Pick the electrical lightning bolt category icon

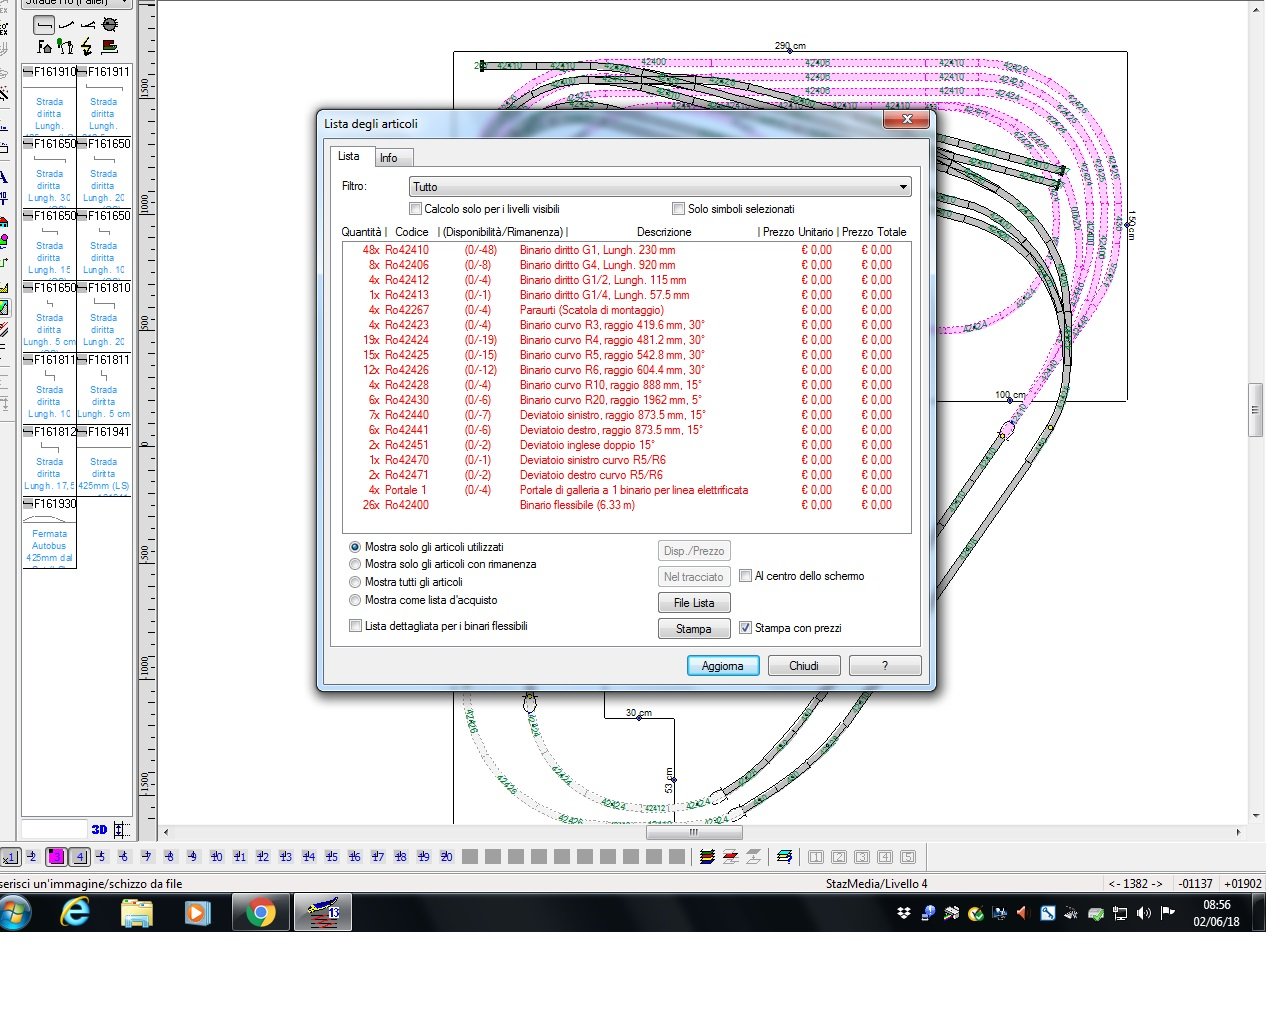coord(87,46)
